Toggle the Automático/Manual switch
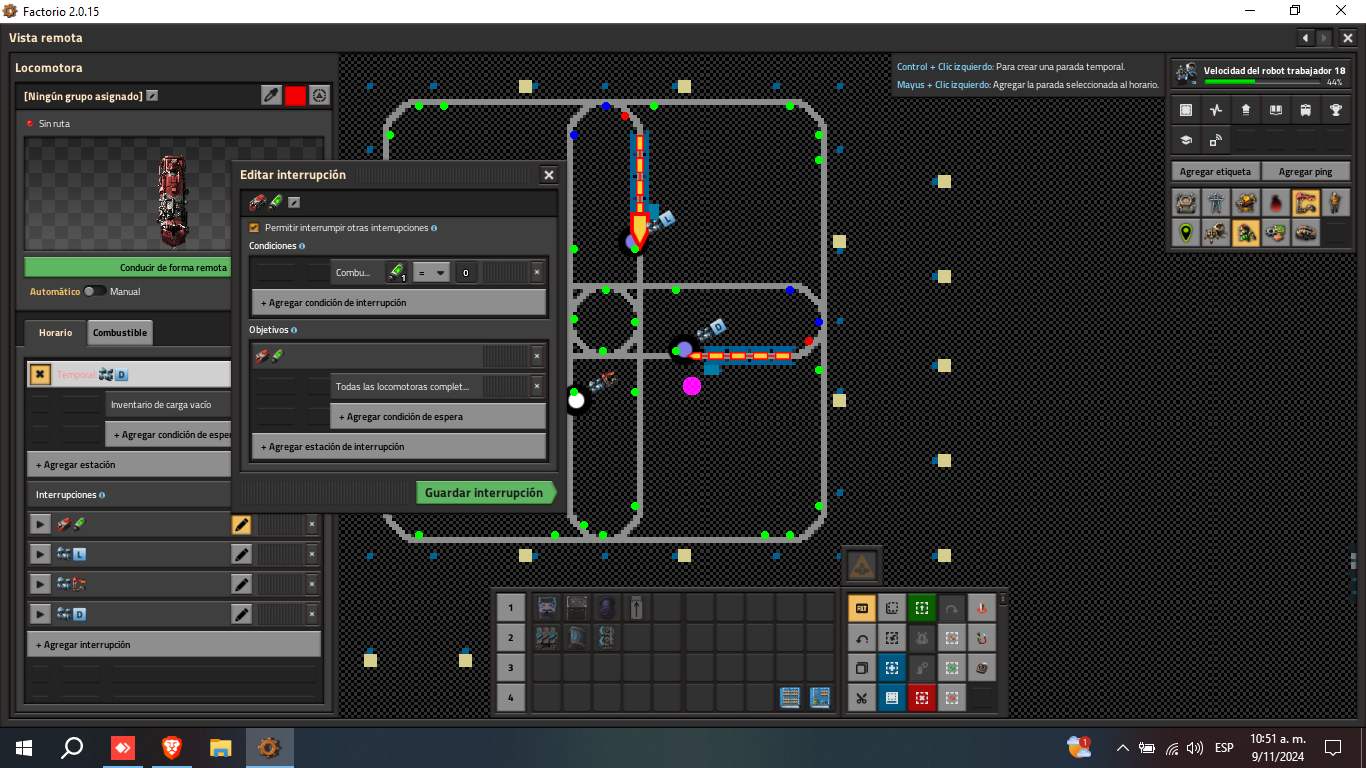Image resolution: width=1366 pixels, height=768 pixels. [x=95, y=291]
